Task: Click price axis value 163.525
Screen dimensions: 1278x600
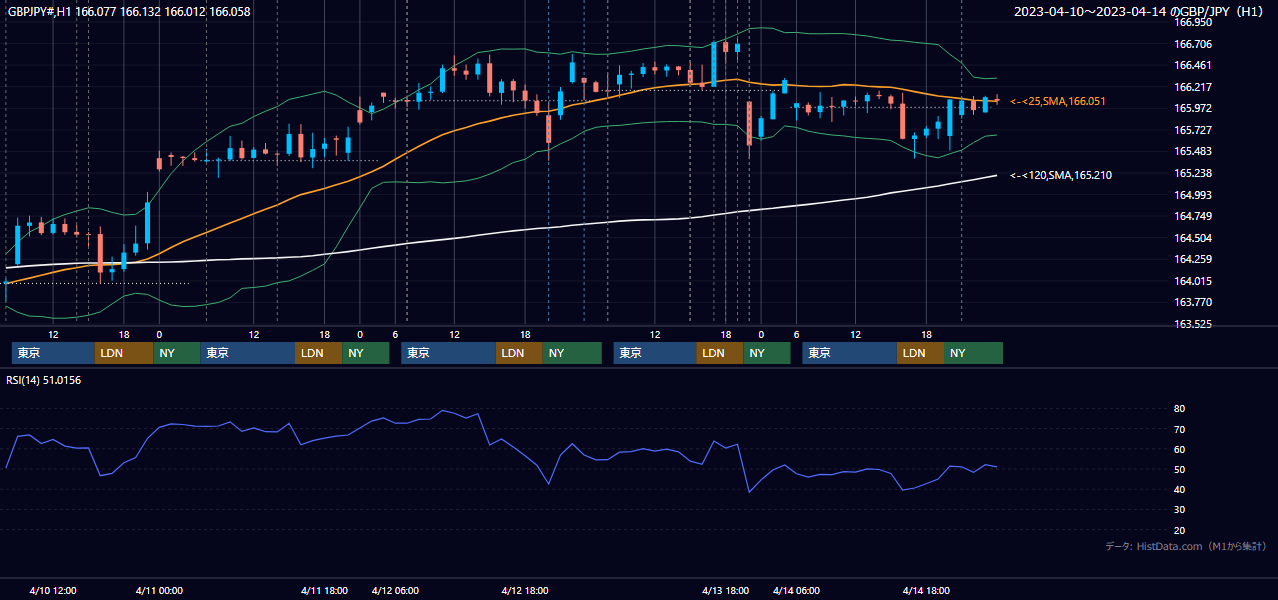Action: point(1192,324)
